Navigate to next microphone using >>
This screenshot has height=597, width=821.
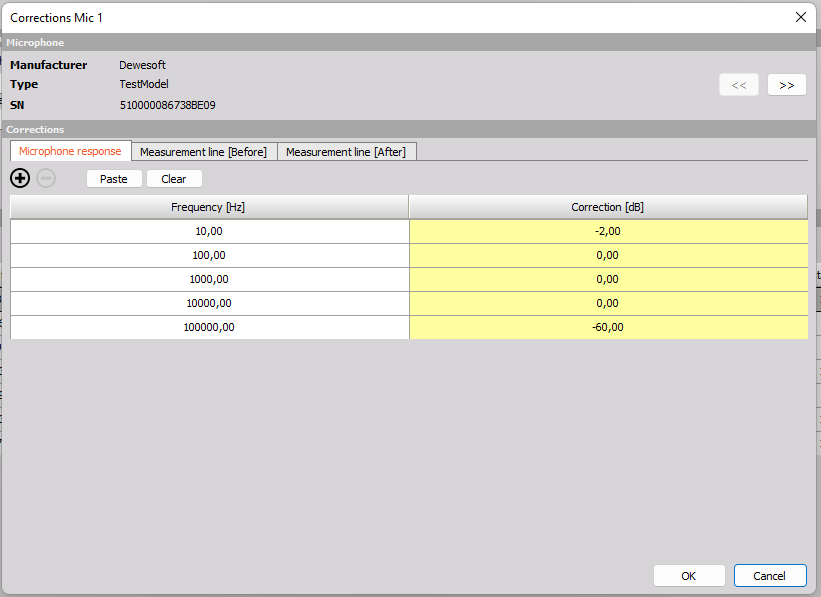pos(786,84)
